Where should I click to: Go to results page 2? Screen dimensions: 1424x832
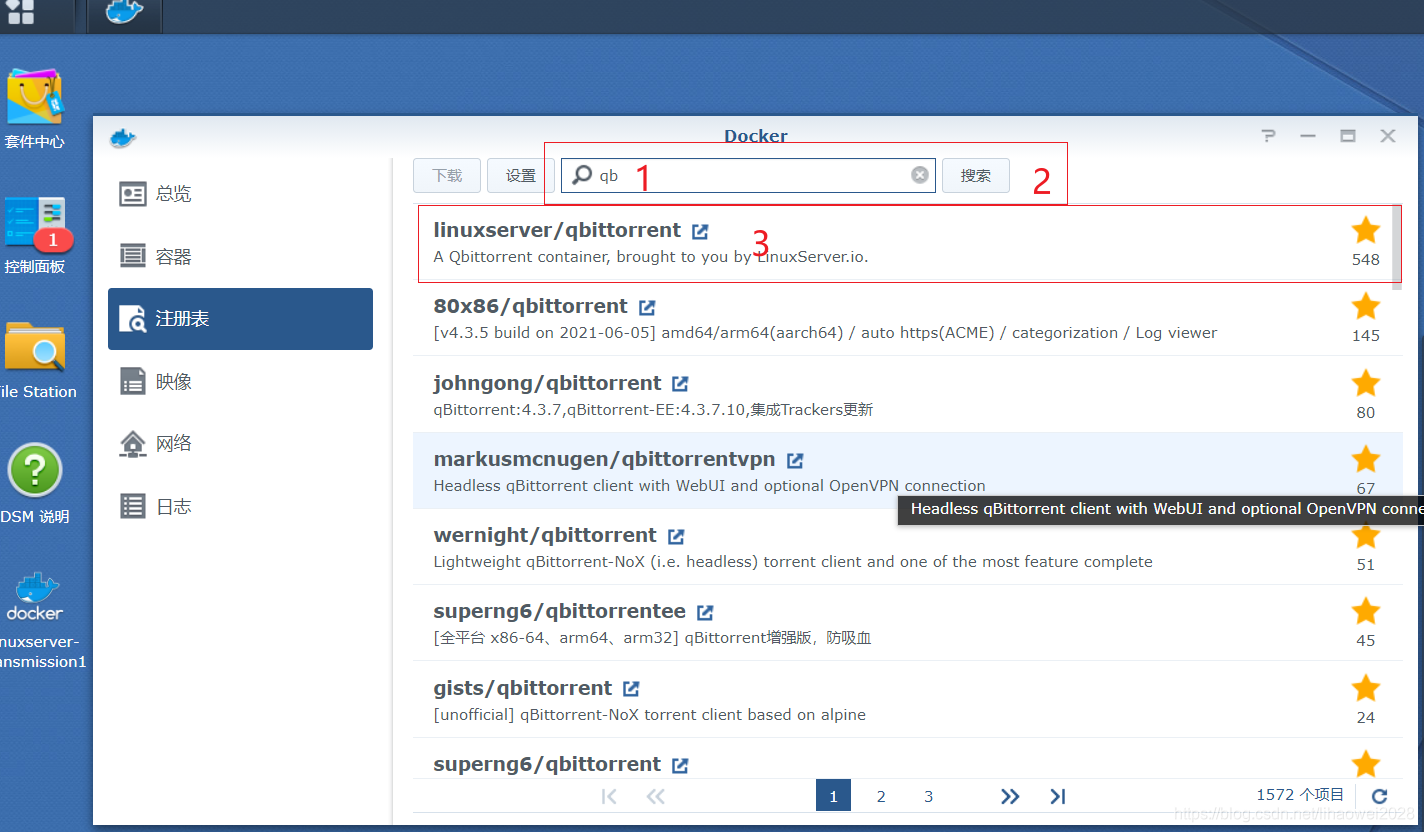(881, 796)
